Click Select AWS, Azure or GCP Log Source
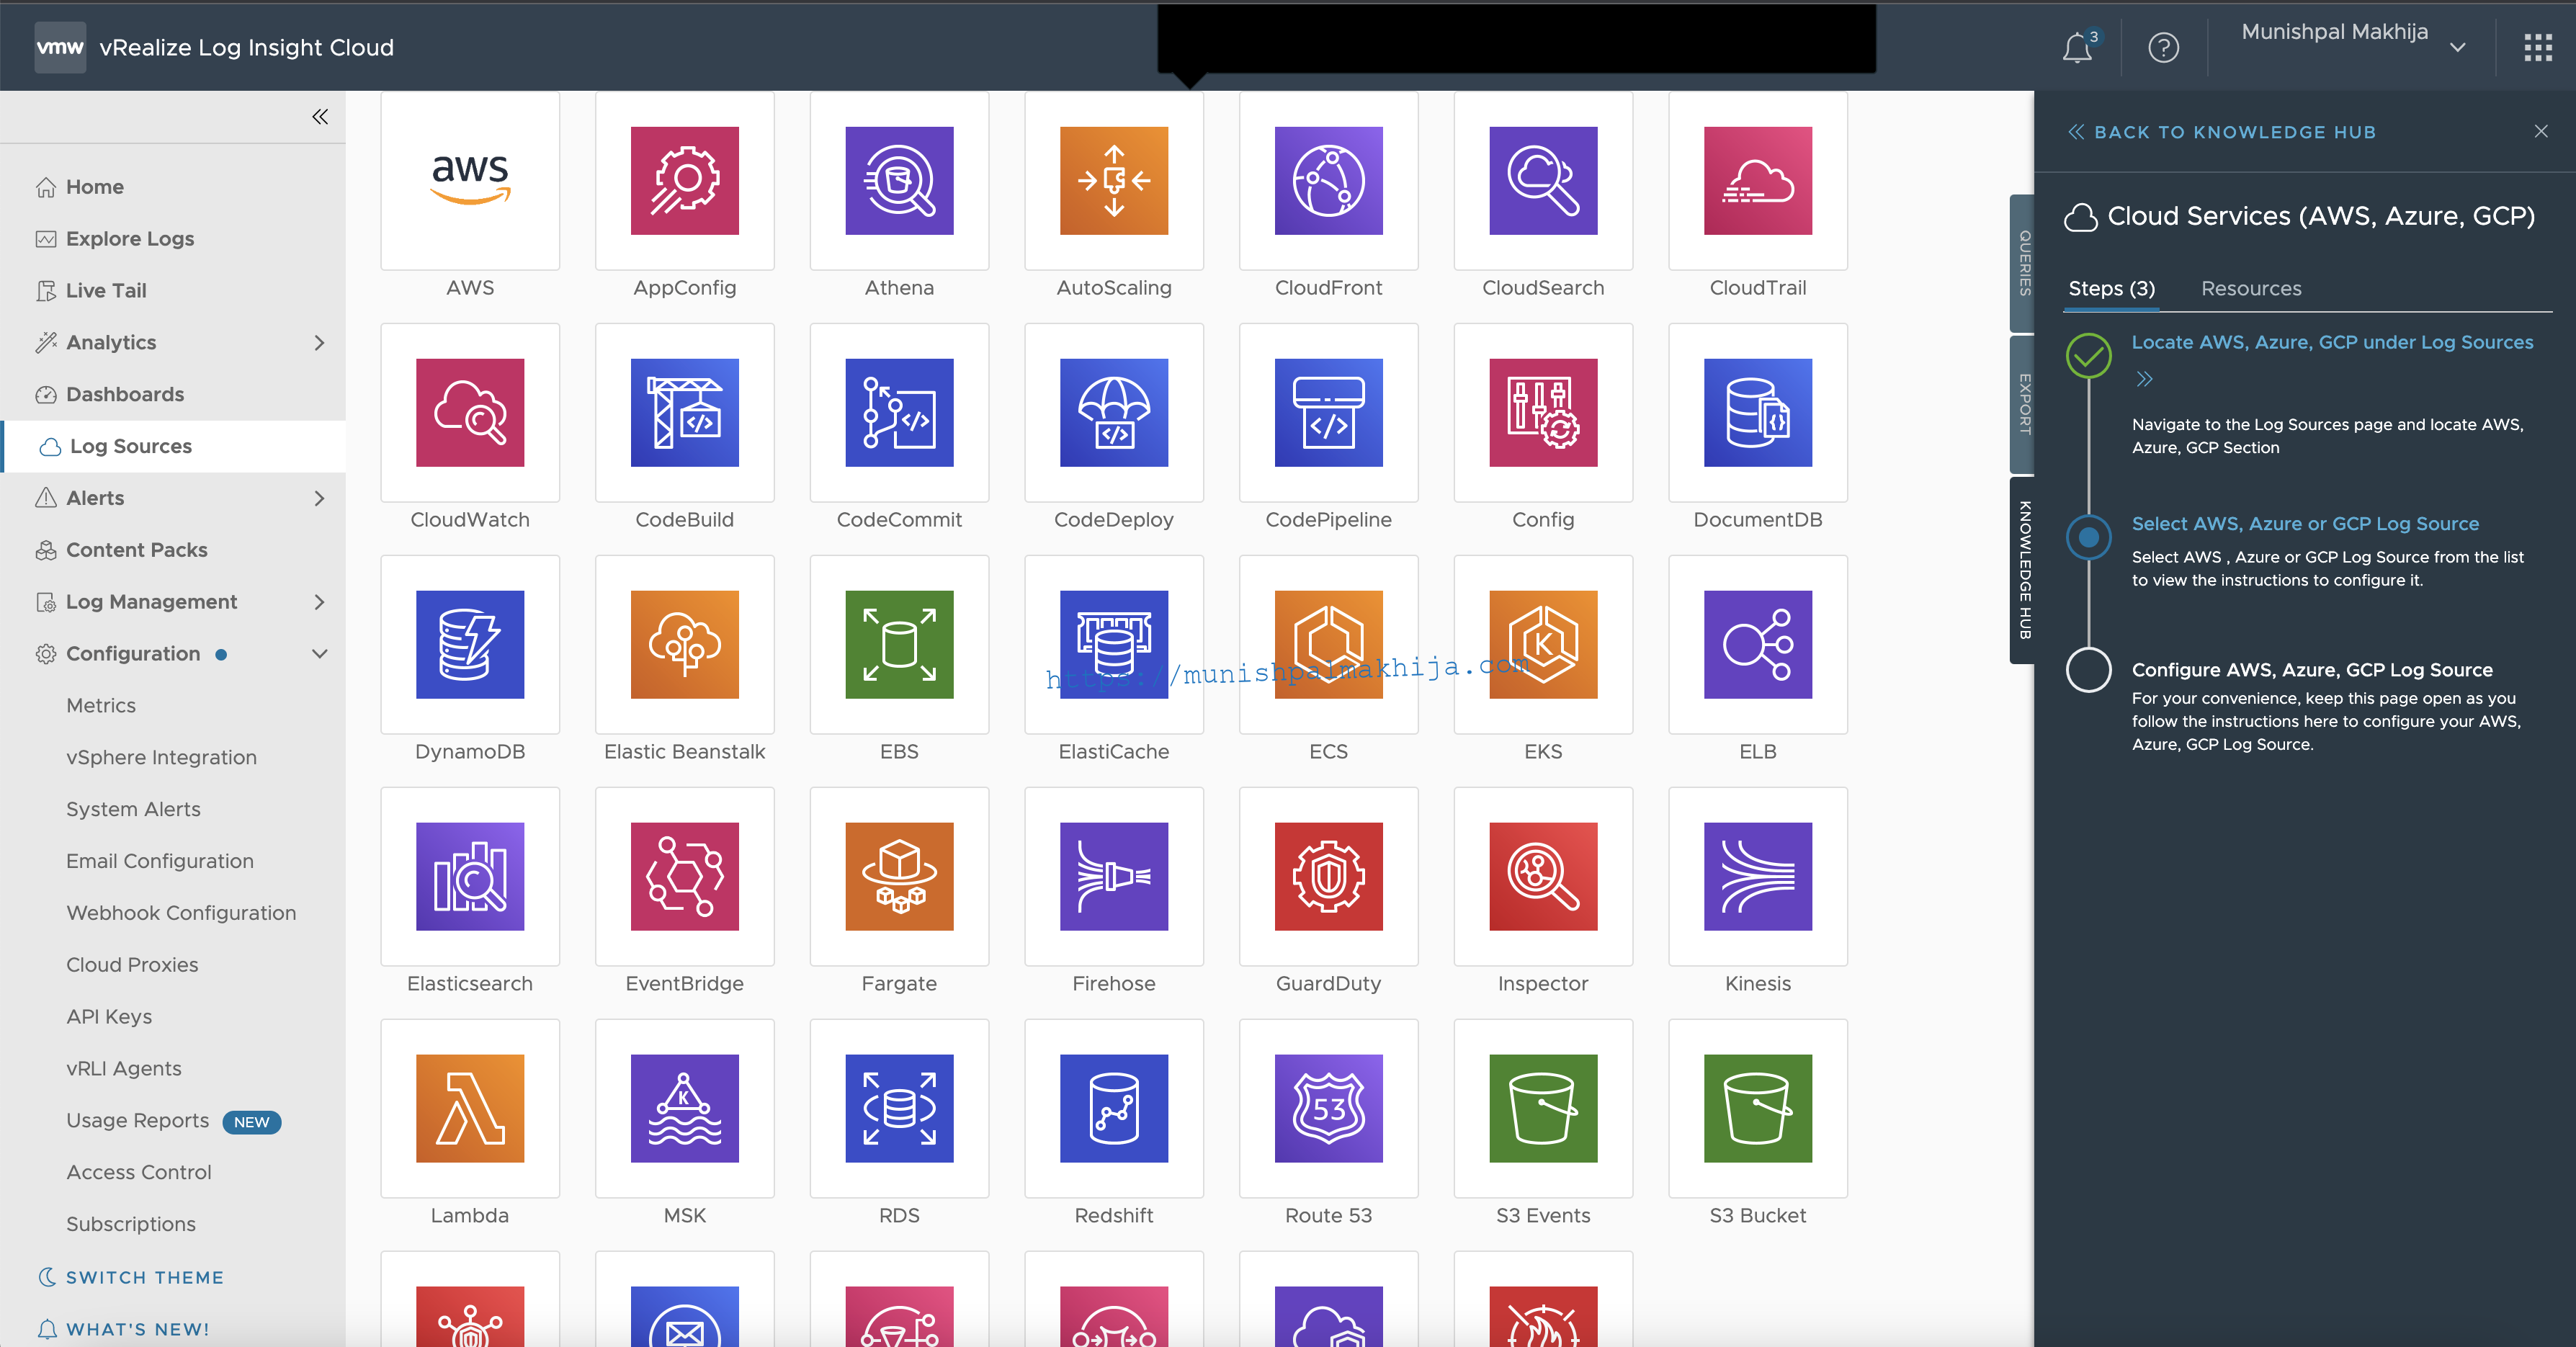This screenshot has height=1347, width=2576. click(x=2305, y=524)
